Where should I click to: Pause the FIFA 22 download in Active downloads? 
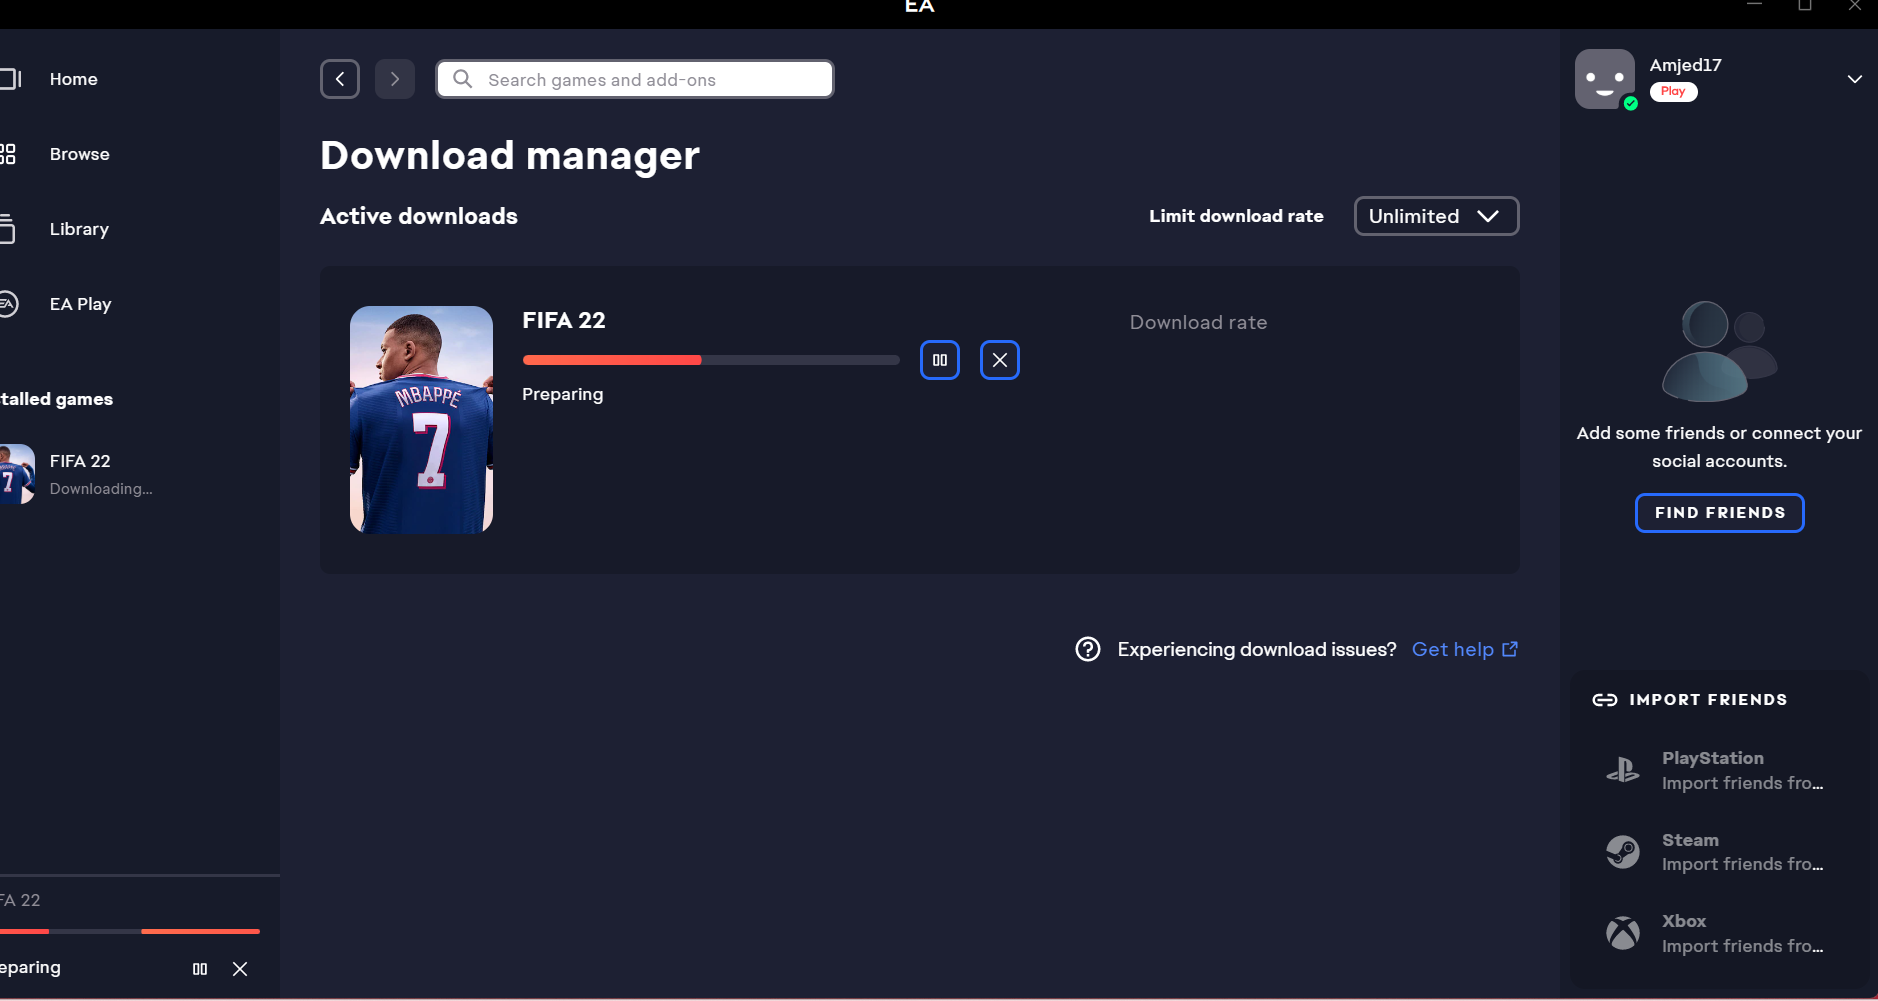(940, 360)
